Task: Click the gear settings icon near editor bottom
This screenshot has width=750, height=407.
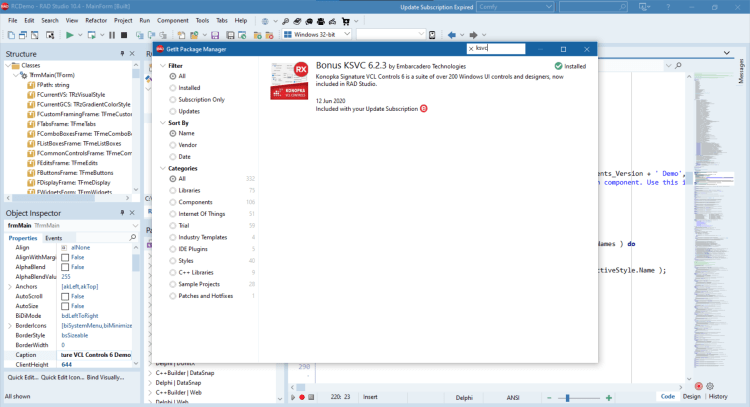Action: coord(710,386)
